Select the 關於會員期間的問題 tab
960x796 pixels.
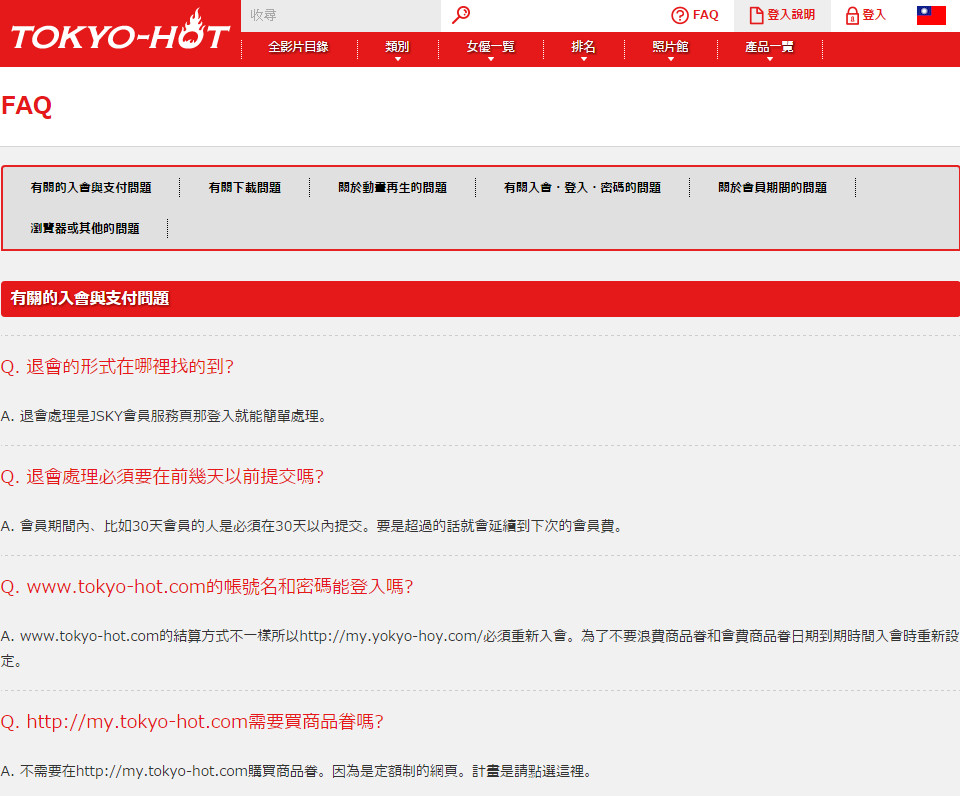[773, 188]
